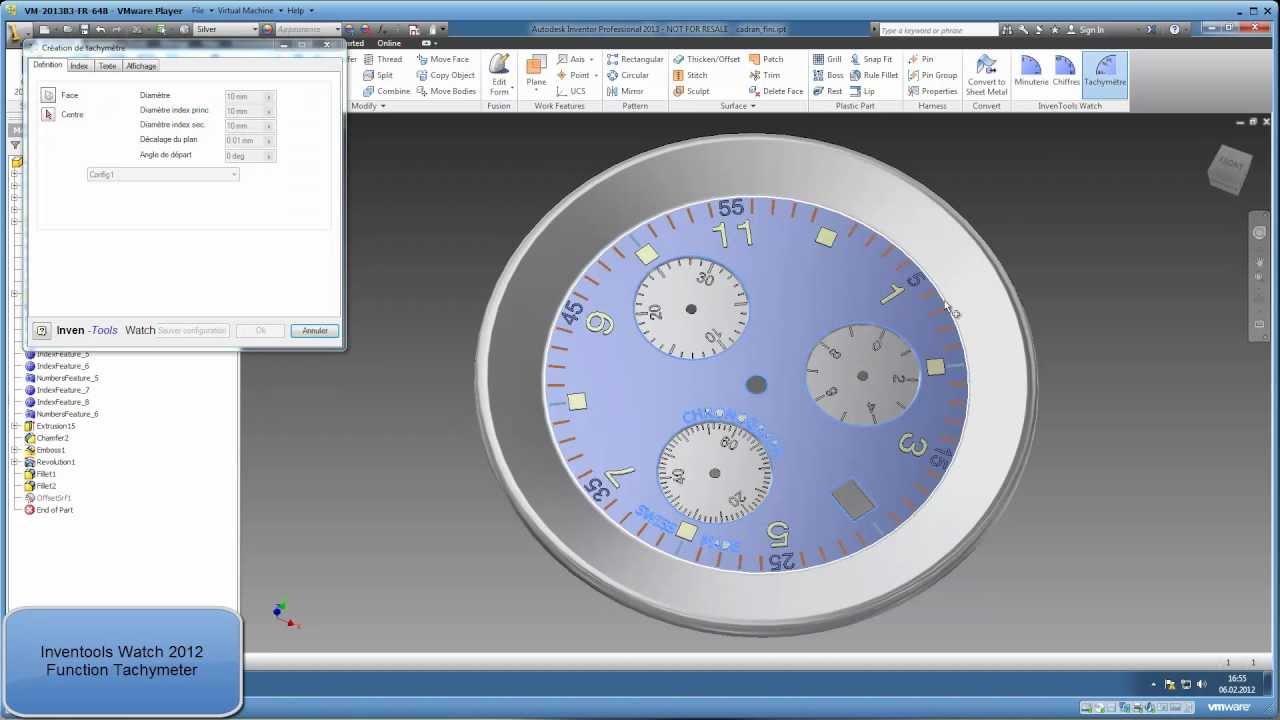
Task: Switch to the Texte tab
Action: 107,66
